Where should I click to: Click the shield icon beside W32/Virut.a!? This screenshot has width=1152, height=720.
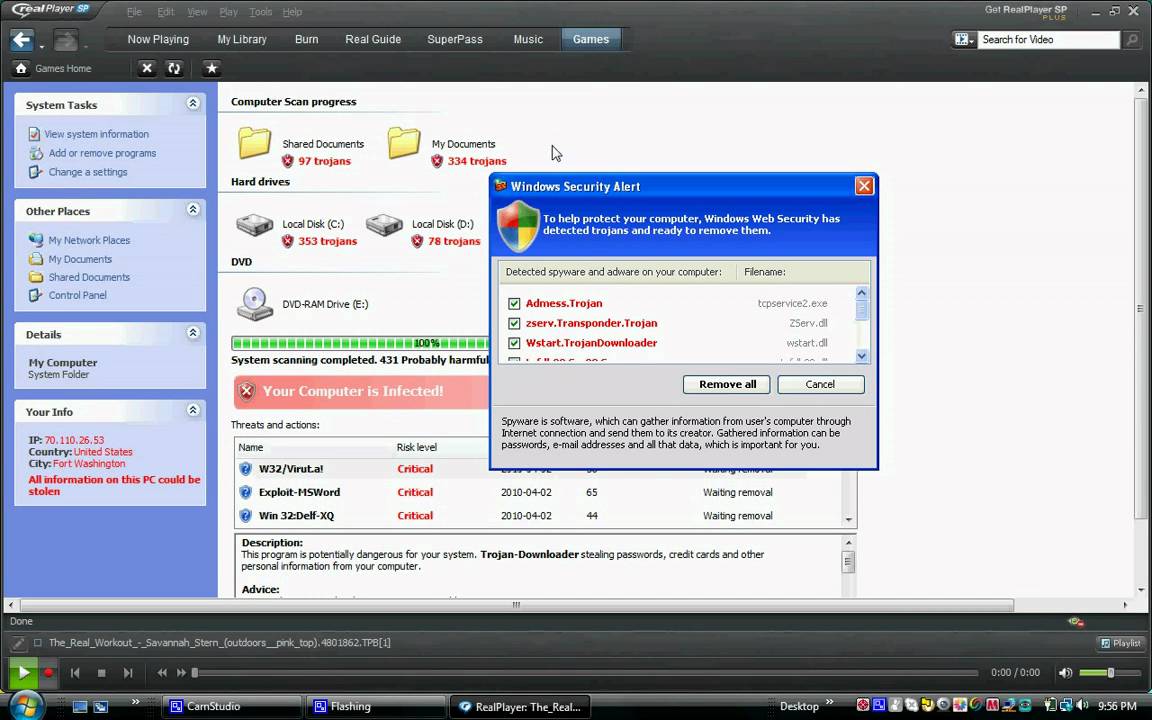point(245,469)
